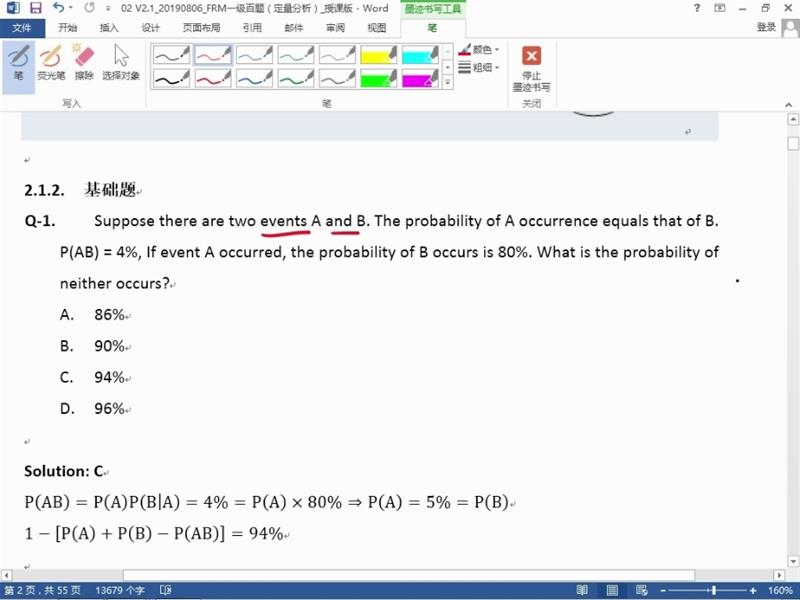Image resolution: width=800 pixels, height=600 pixels.
Task: Pick the thin blue pen style
Action: coord(254,55)
